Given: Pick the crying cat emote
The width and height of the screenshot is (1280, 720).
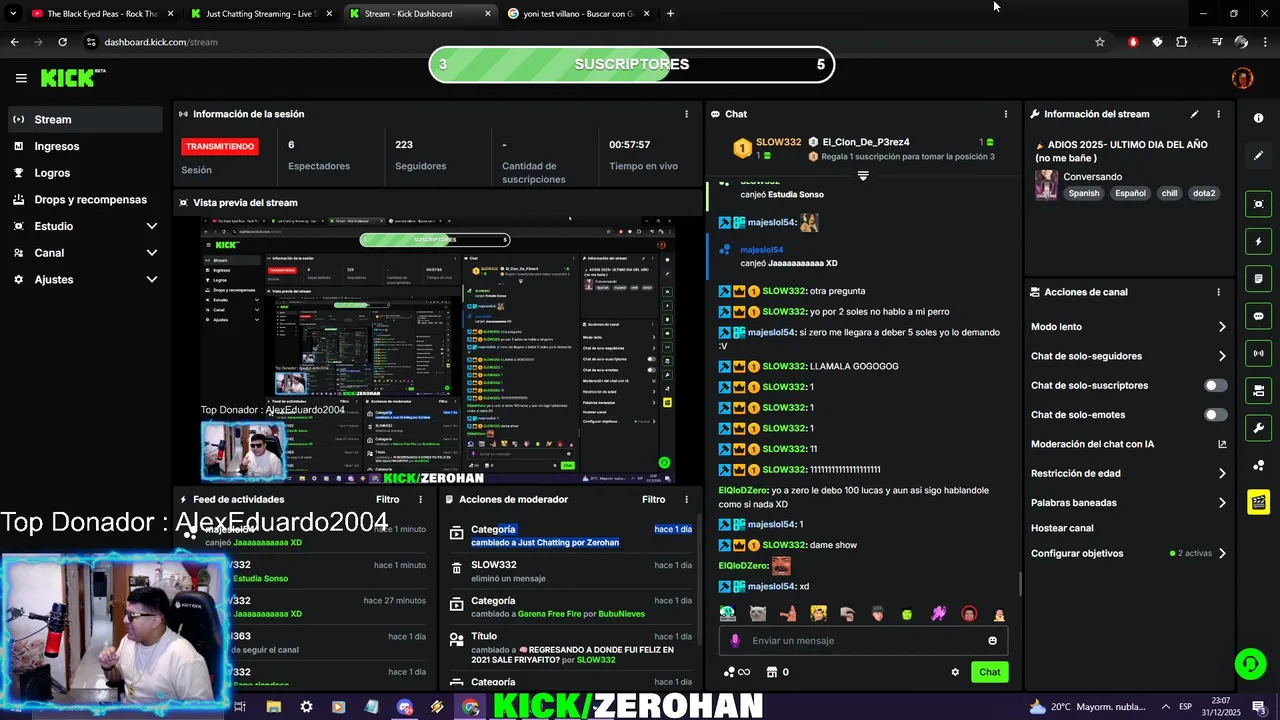Looking at the screenshot, I should click(x=758, y=614).
